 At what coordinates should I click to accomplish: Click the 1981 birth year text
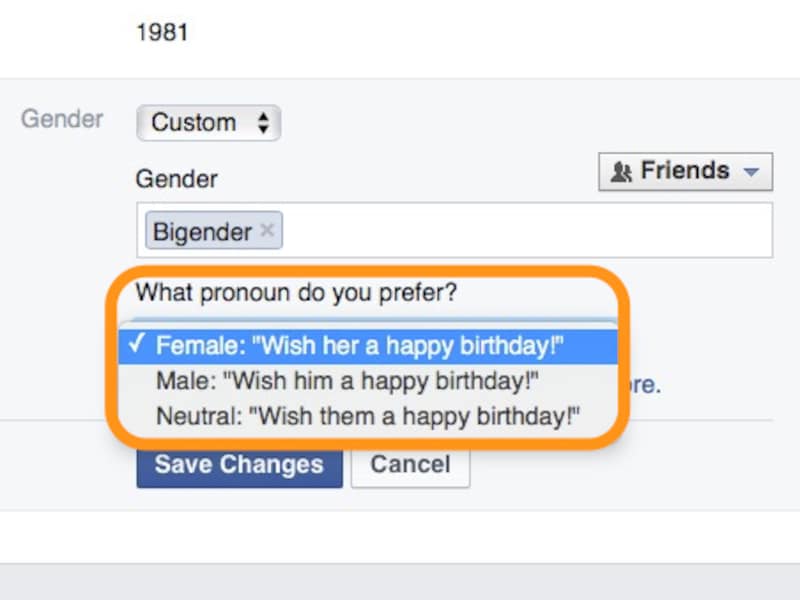click(162, 32)
